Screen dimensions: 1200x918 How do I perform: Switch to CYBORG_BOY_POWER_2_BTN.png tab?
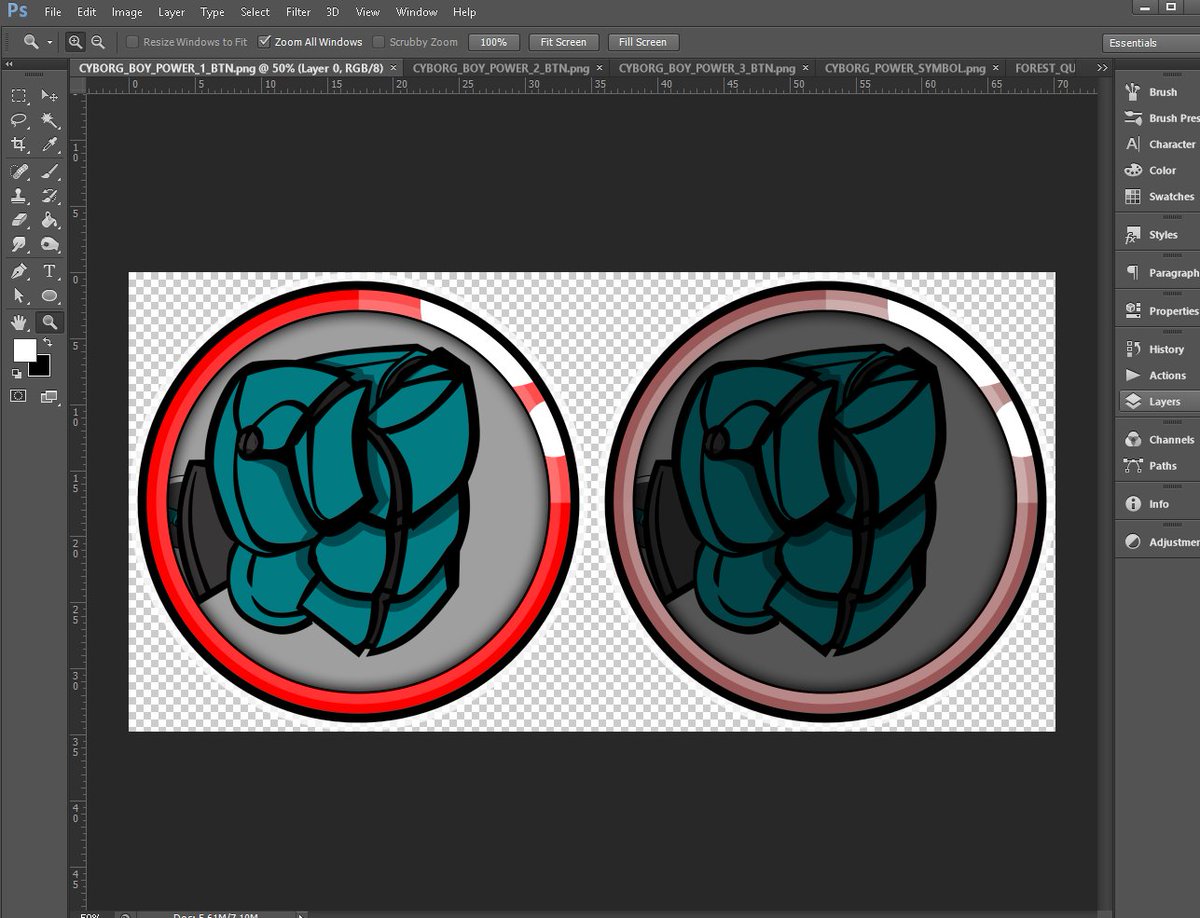(x=501, y=68)
